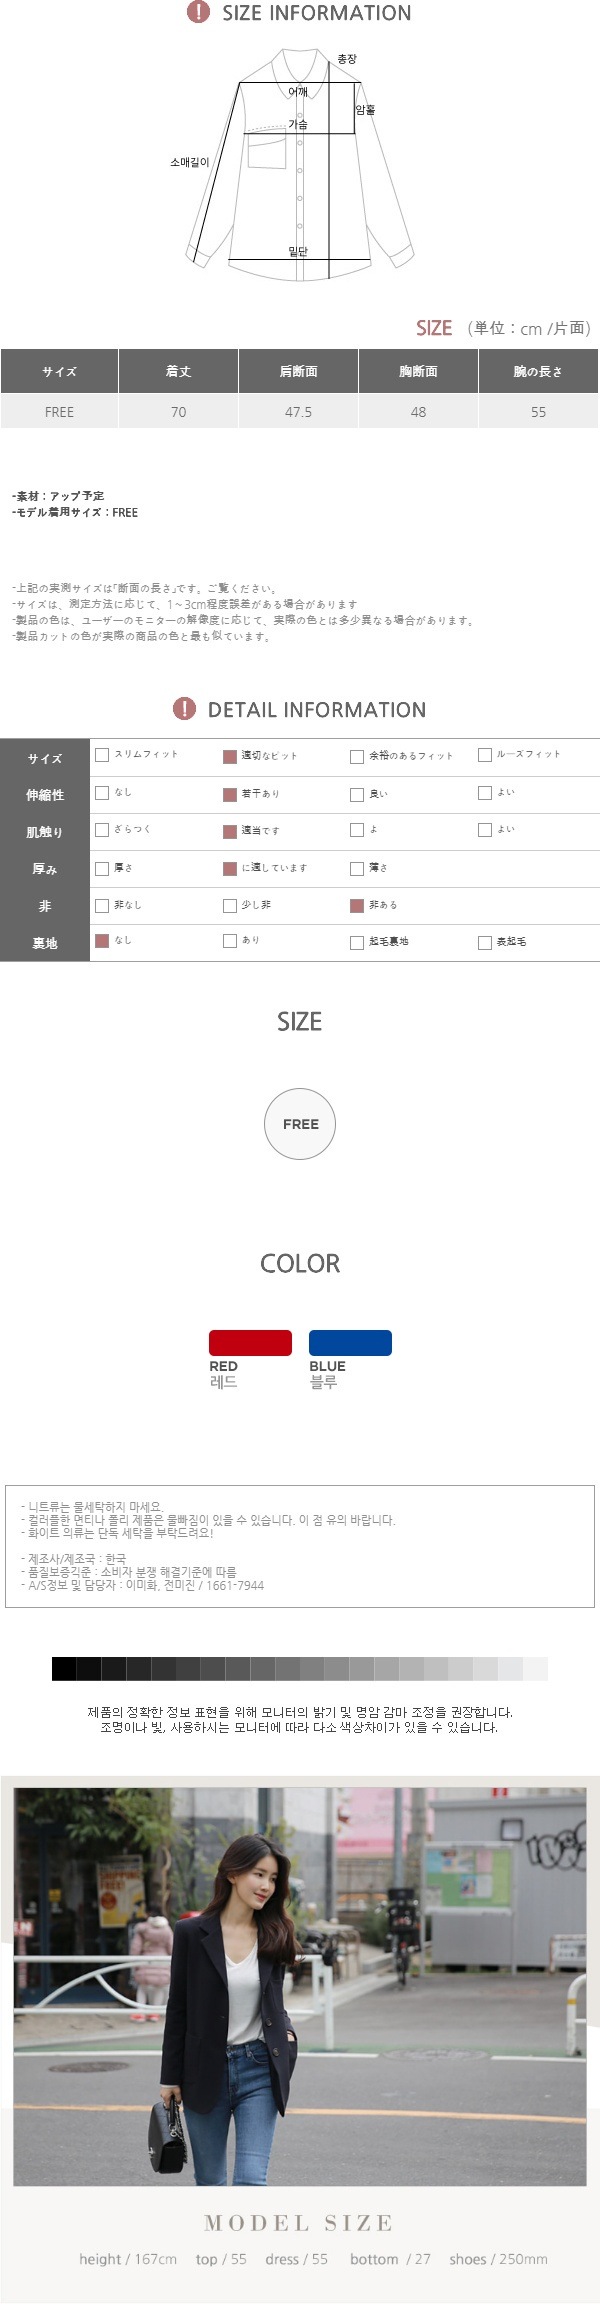Check the スリムフィット checkbox

coord(102,755)
